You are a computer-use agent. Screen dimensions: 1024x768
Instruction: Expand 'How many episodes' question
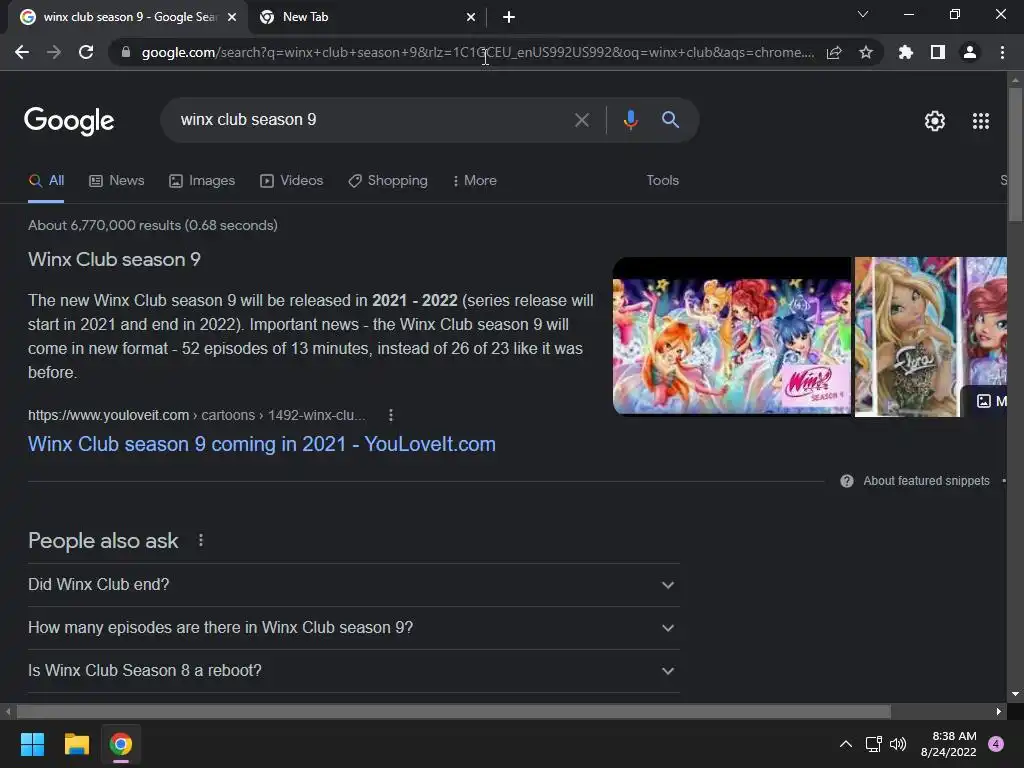point(354,628)
